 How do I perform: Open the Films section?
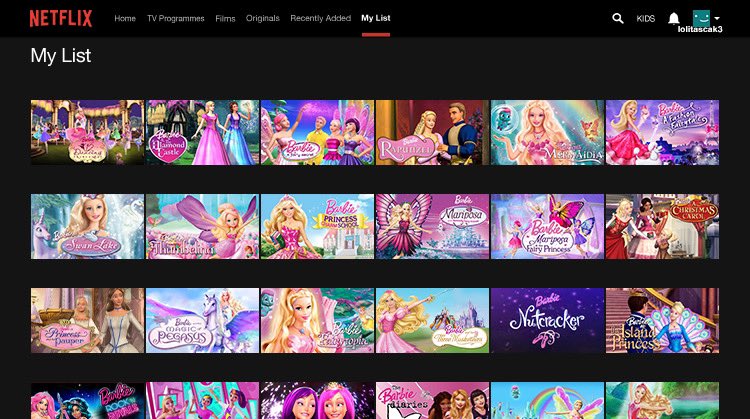click(225, 18)
